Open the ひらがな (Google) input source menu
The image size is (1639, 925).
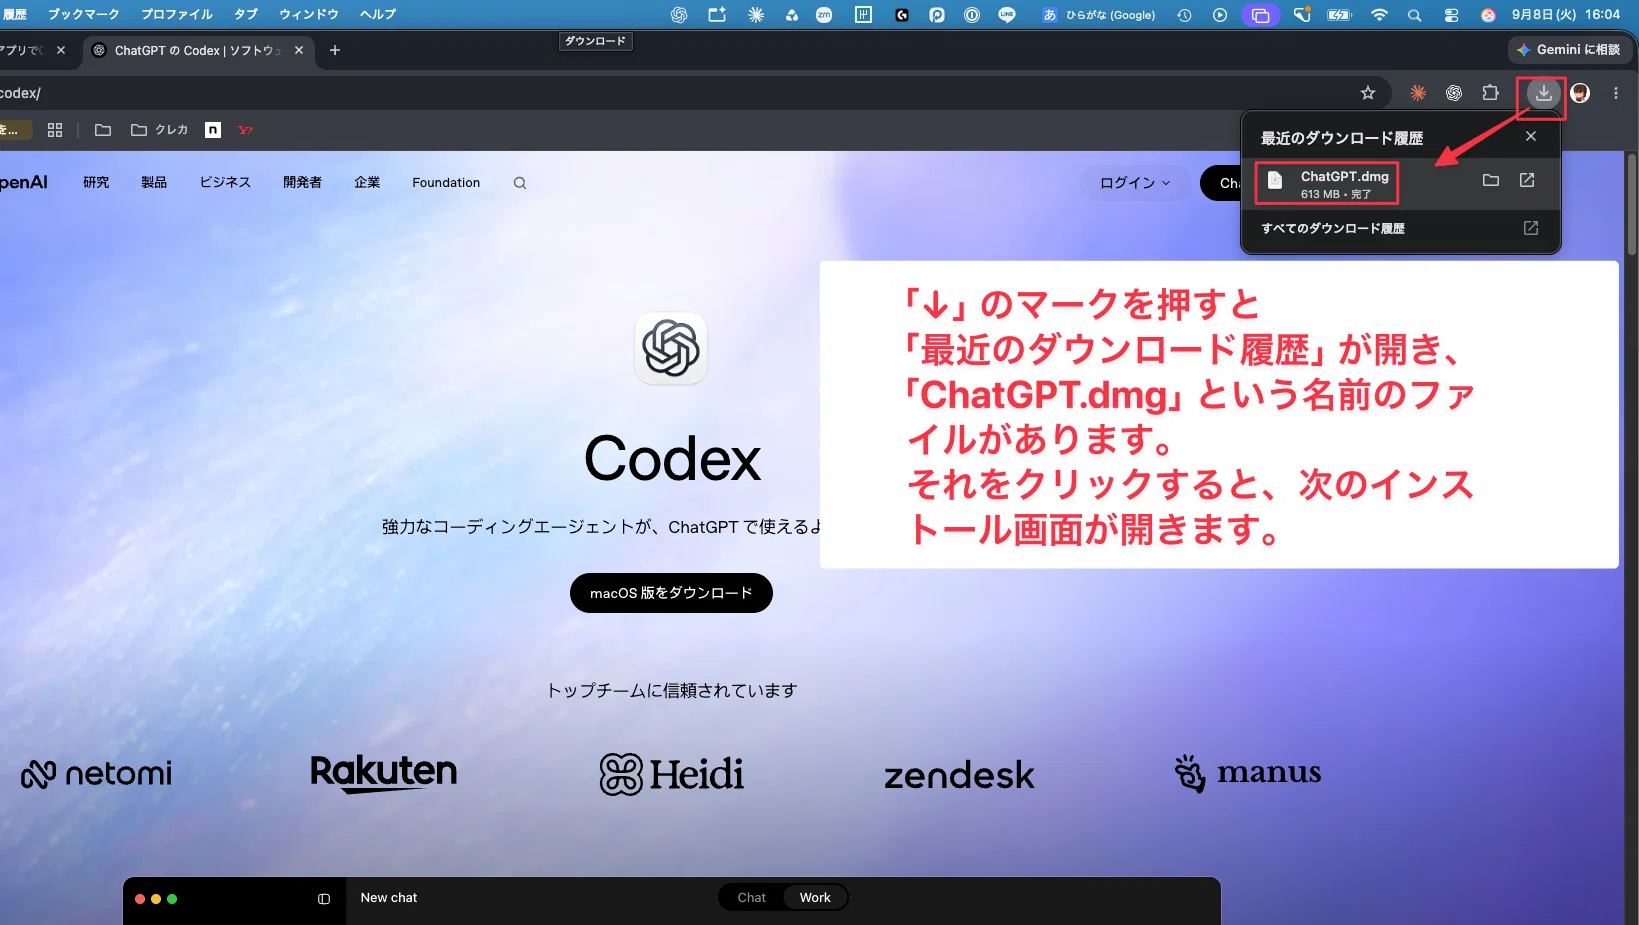pyautogui.click(x=1099, y=15)
